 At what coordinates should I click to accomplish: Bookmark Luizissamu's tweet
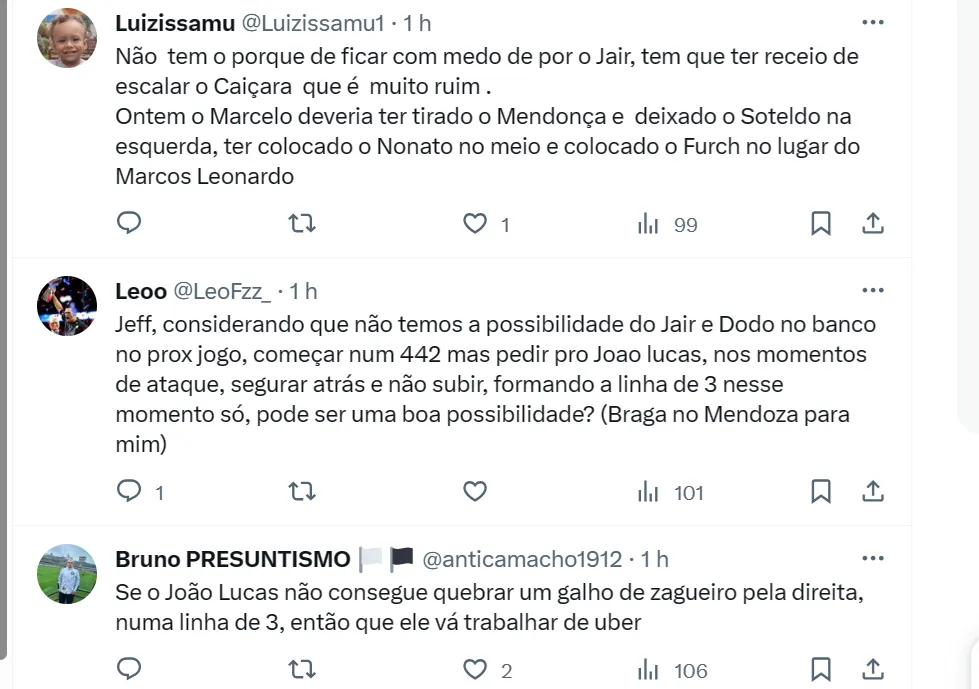click(820, 223)
